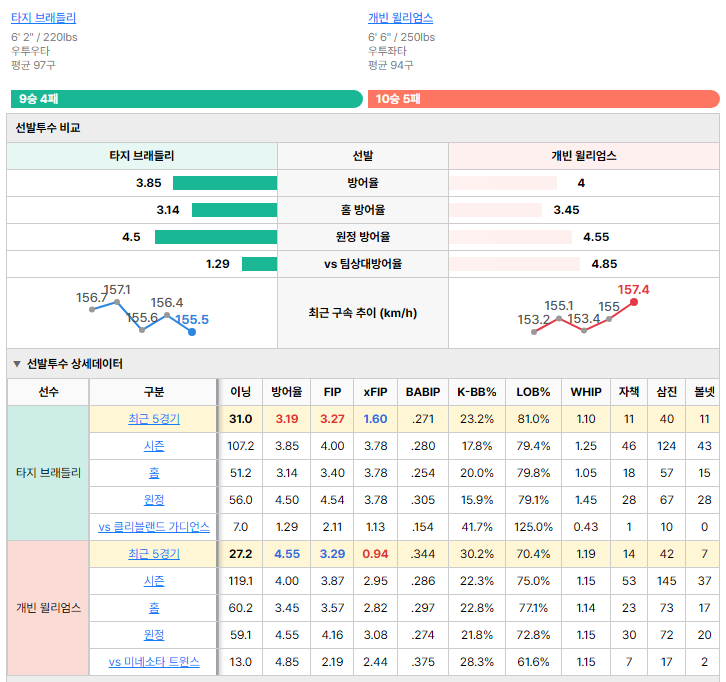Click the blue 1.60 xFIP value
This screenshot has height=682, width=726.
point(375,419)
